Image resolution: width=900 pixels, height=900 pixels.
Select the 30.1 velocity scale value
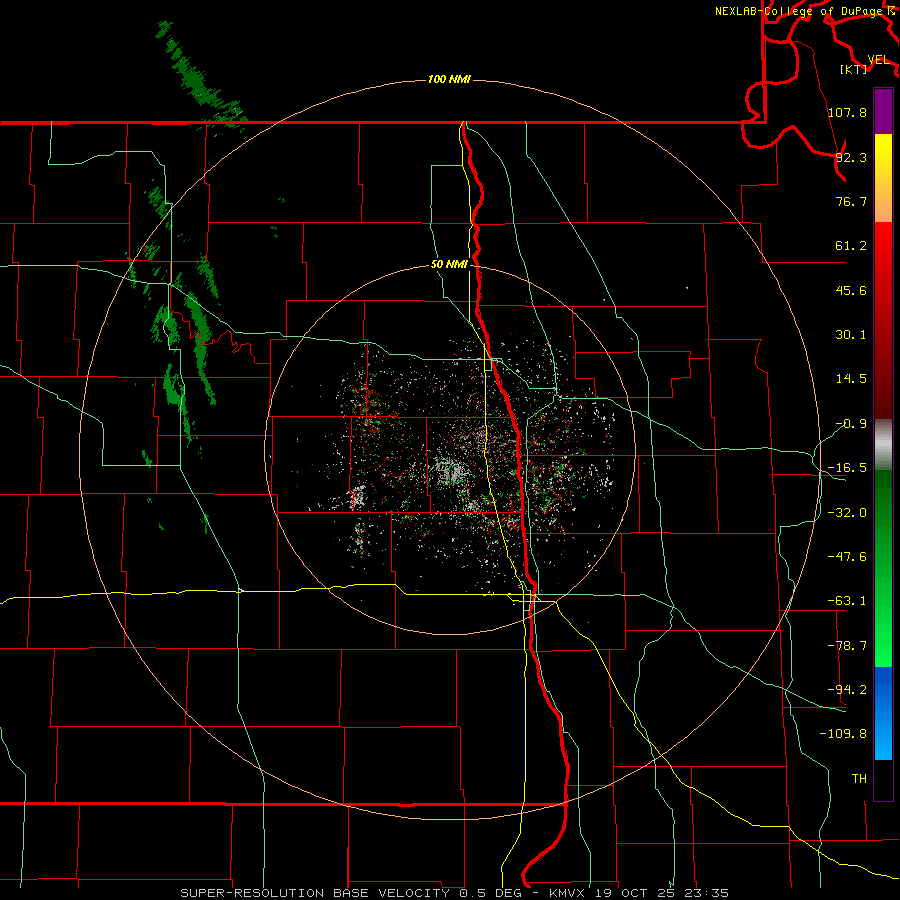click(851, 335)
